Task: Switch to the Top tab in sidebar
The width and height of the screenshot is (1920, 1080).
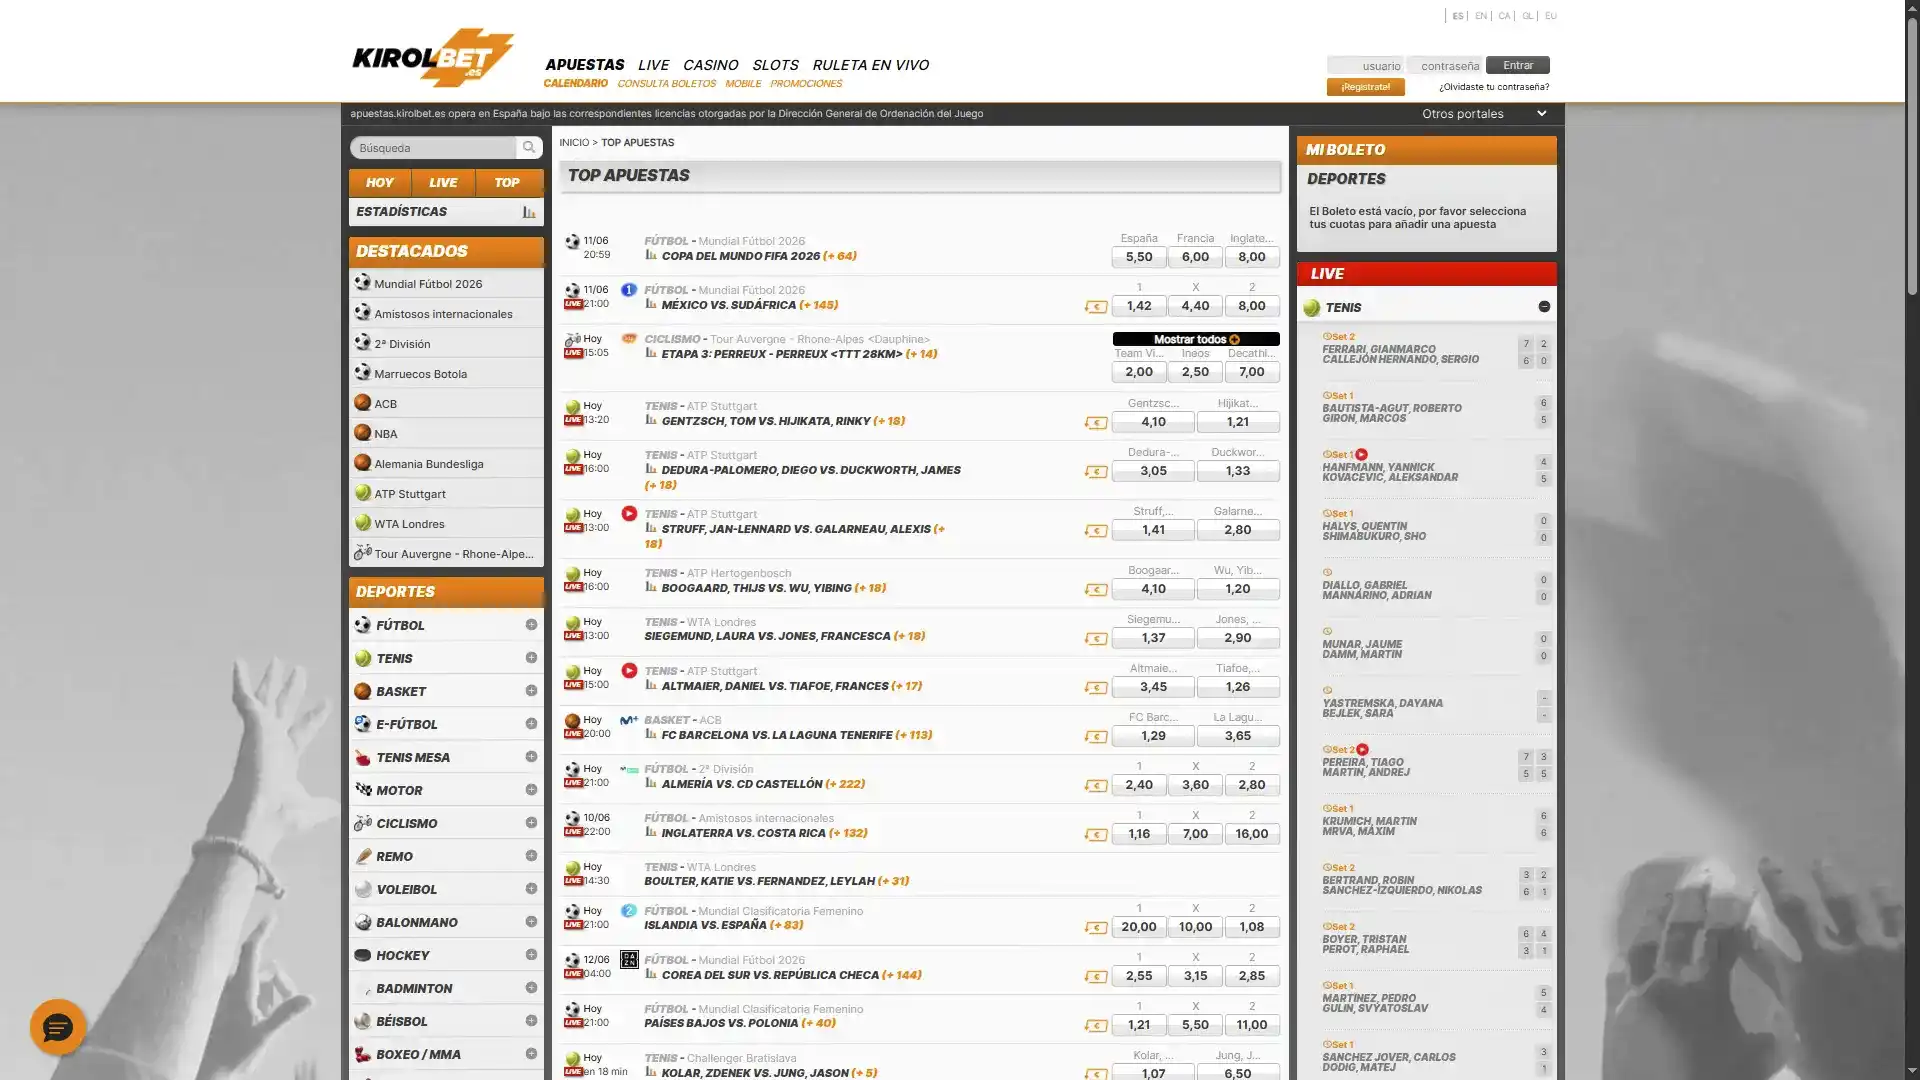Action: click(507, 183)
